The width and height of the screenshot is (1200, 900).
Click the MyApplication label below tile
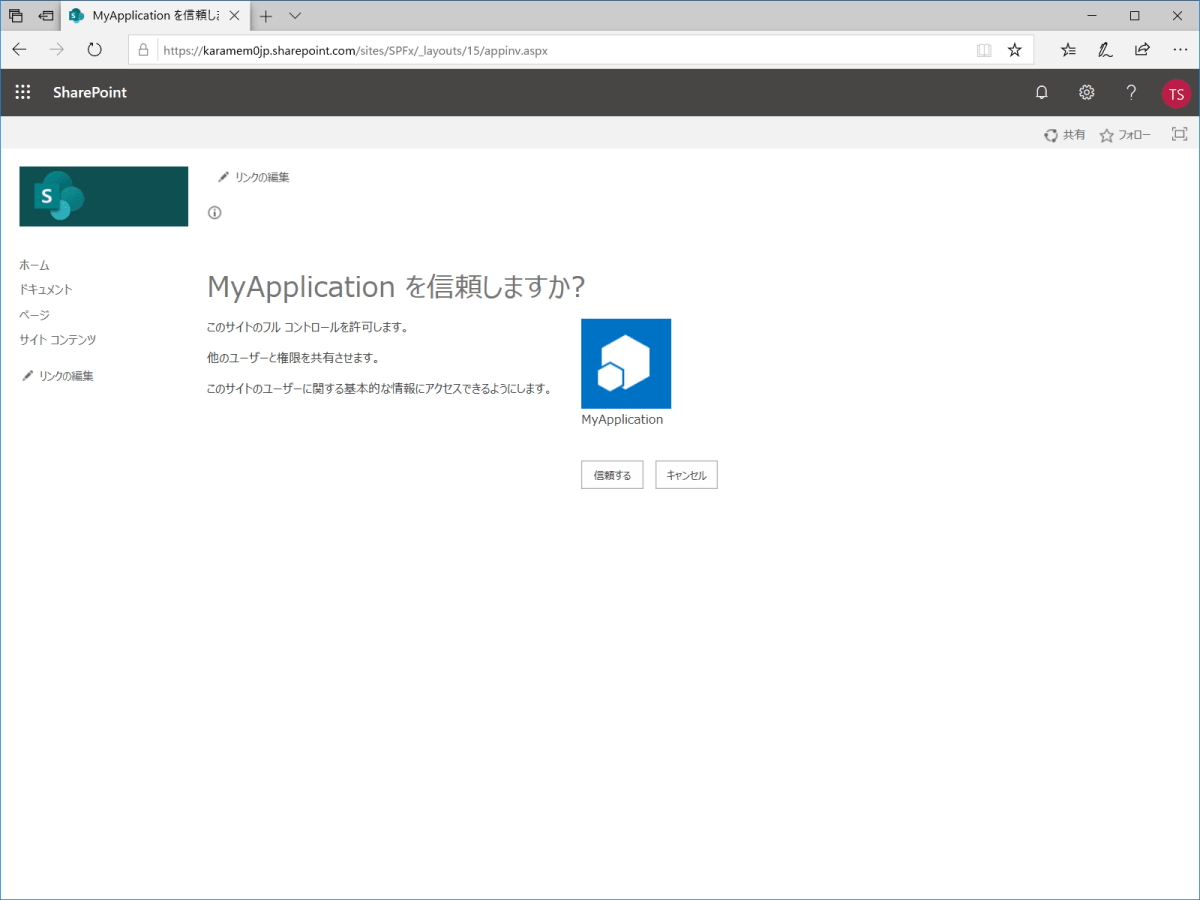[x=622, y=420]
